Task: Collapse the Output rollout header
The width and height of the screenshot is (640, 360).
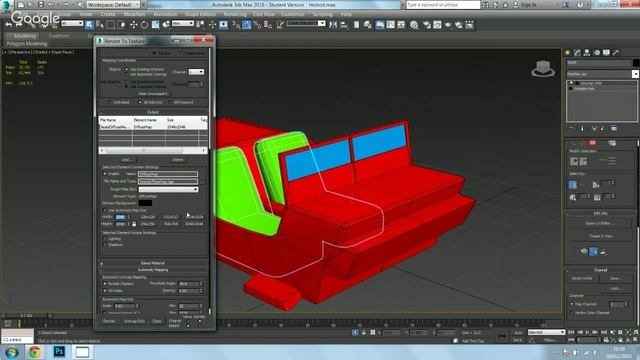Action: (x=153, y=112)
